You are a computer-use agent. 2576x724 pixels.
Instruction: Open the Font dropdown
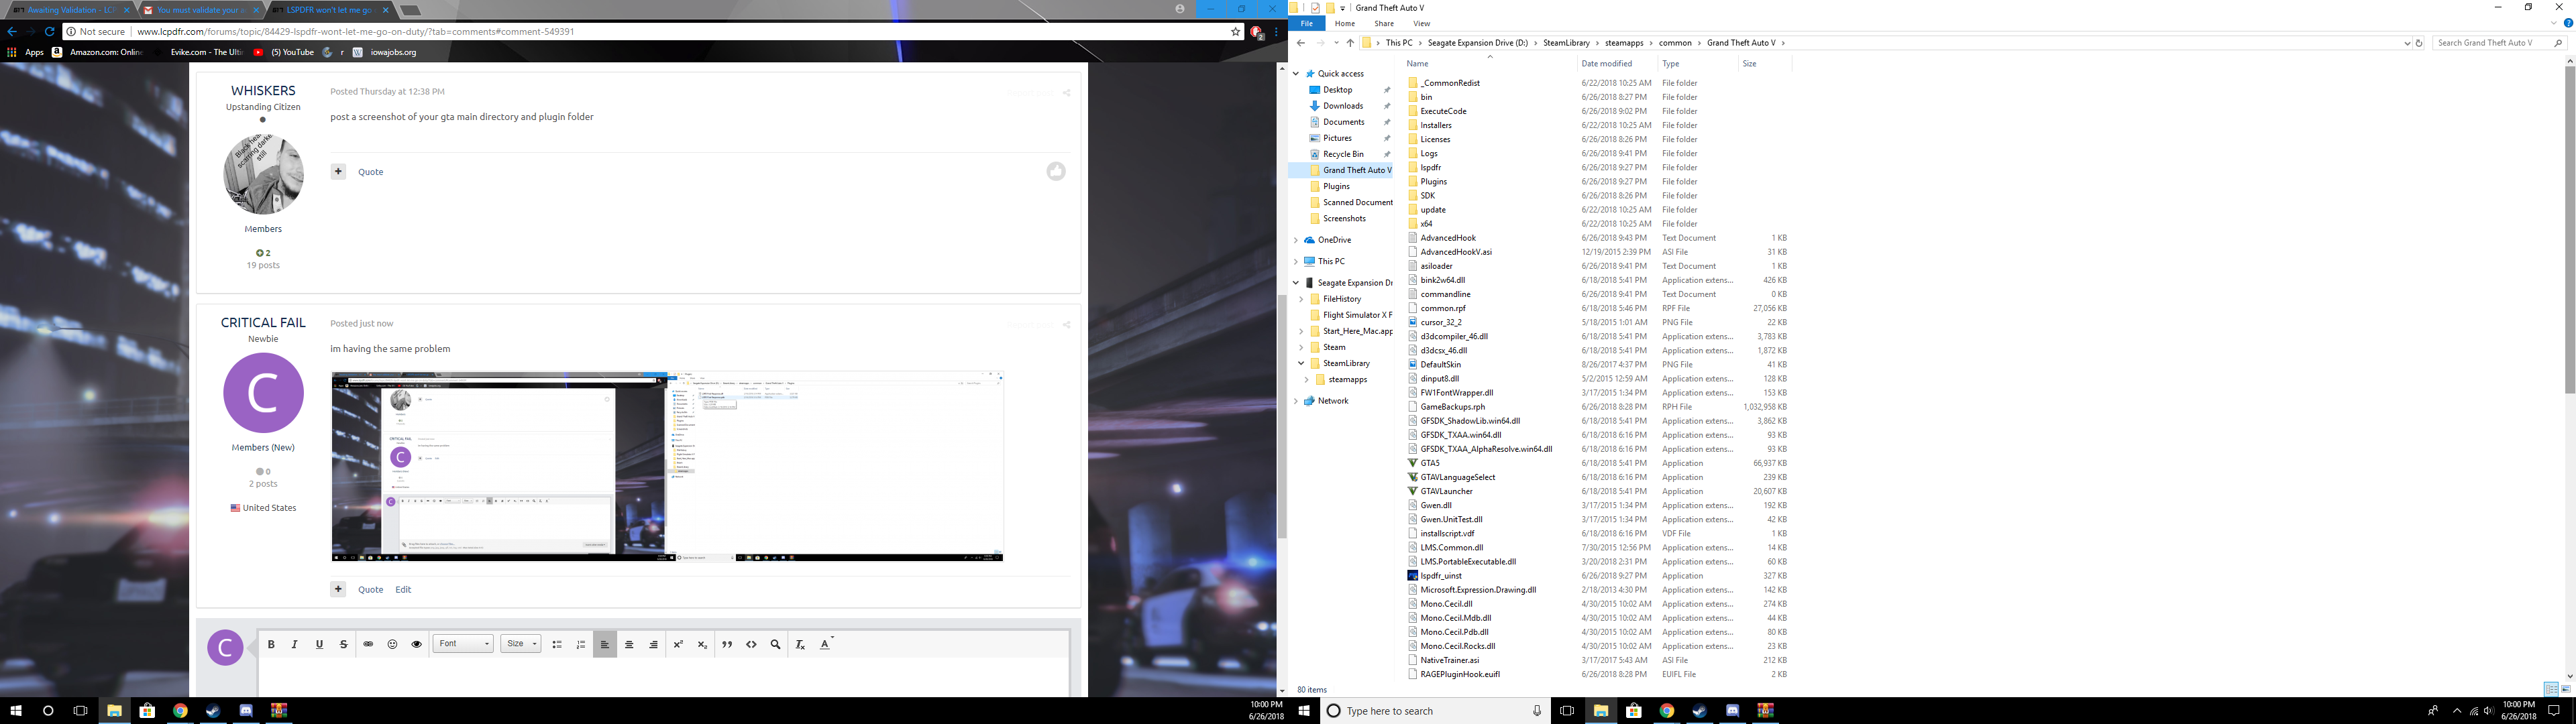pyautogui.click(x=464, y=644)
